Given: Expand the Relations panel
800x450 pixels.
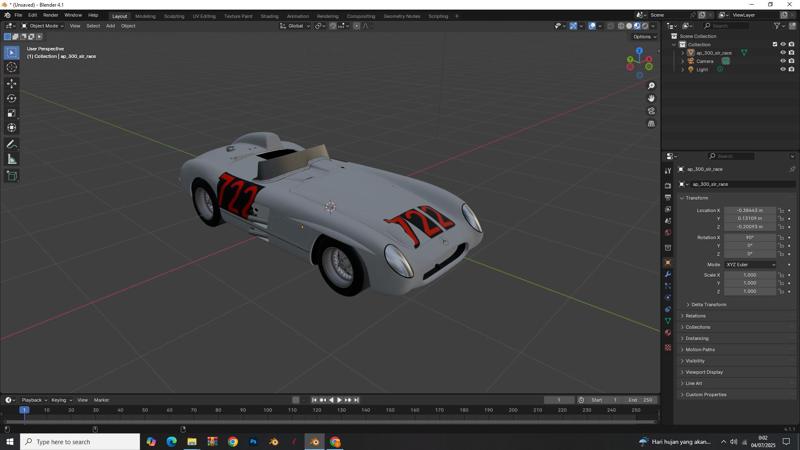Looking at the screenshot, I should tap(693, 316).
